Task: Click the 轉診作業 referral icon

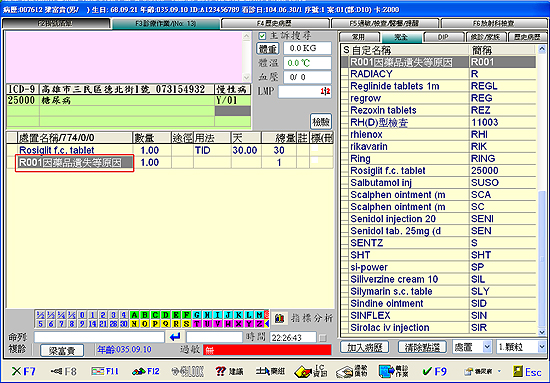Action: tap(394, 371)
